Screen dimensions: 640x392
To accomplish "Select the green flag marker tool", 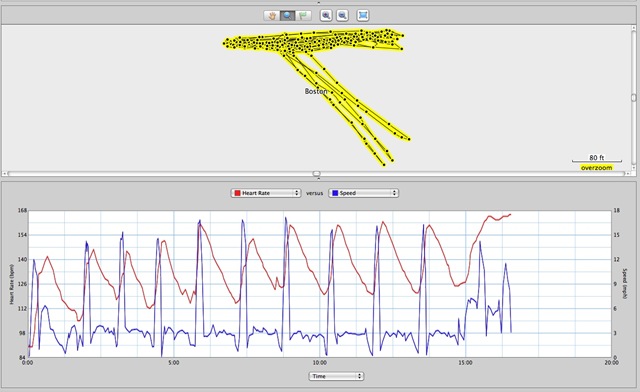I will [303, 16].
